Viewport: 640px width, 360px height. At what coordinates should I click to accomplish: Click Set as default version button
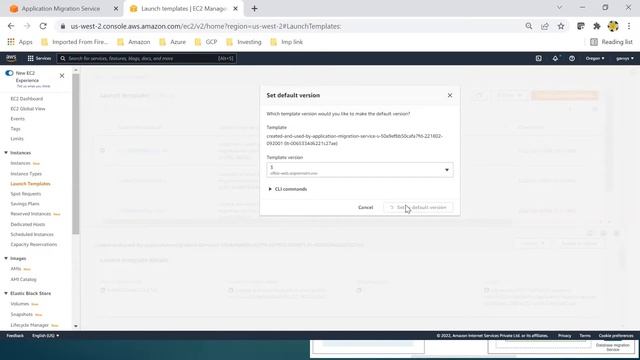pos(418,207)
